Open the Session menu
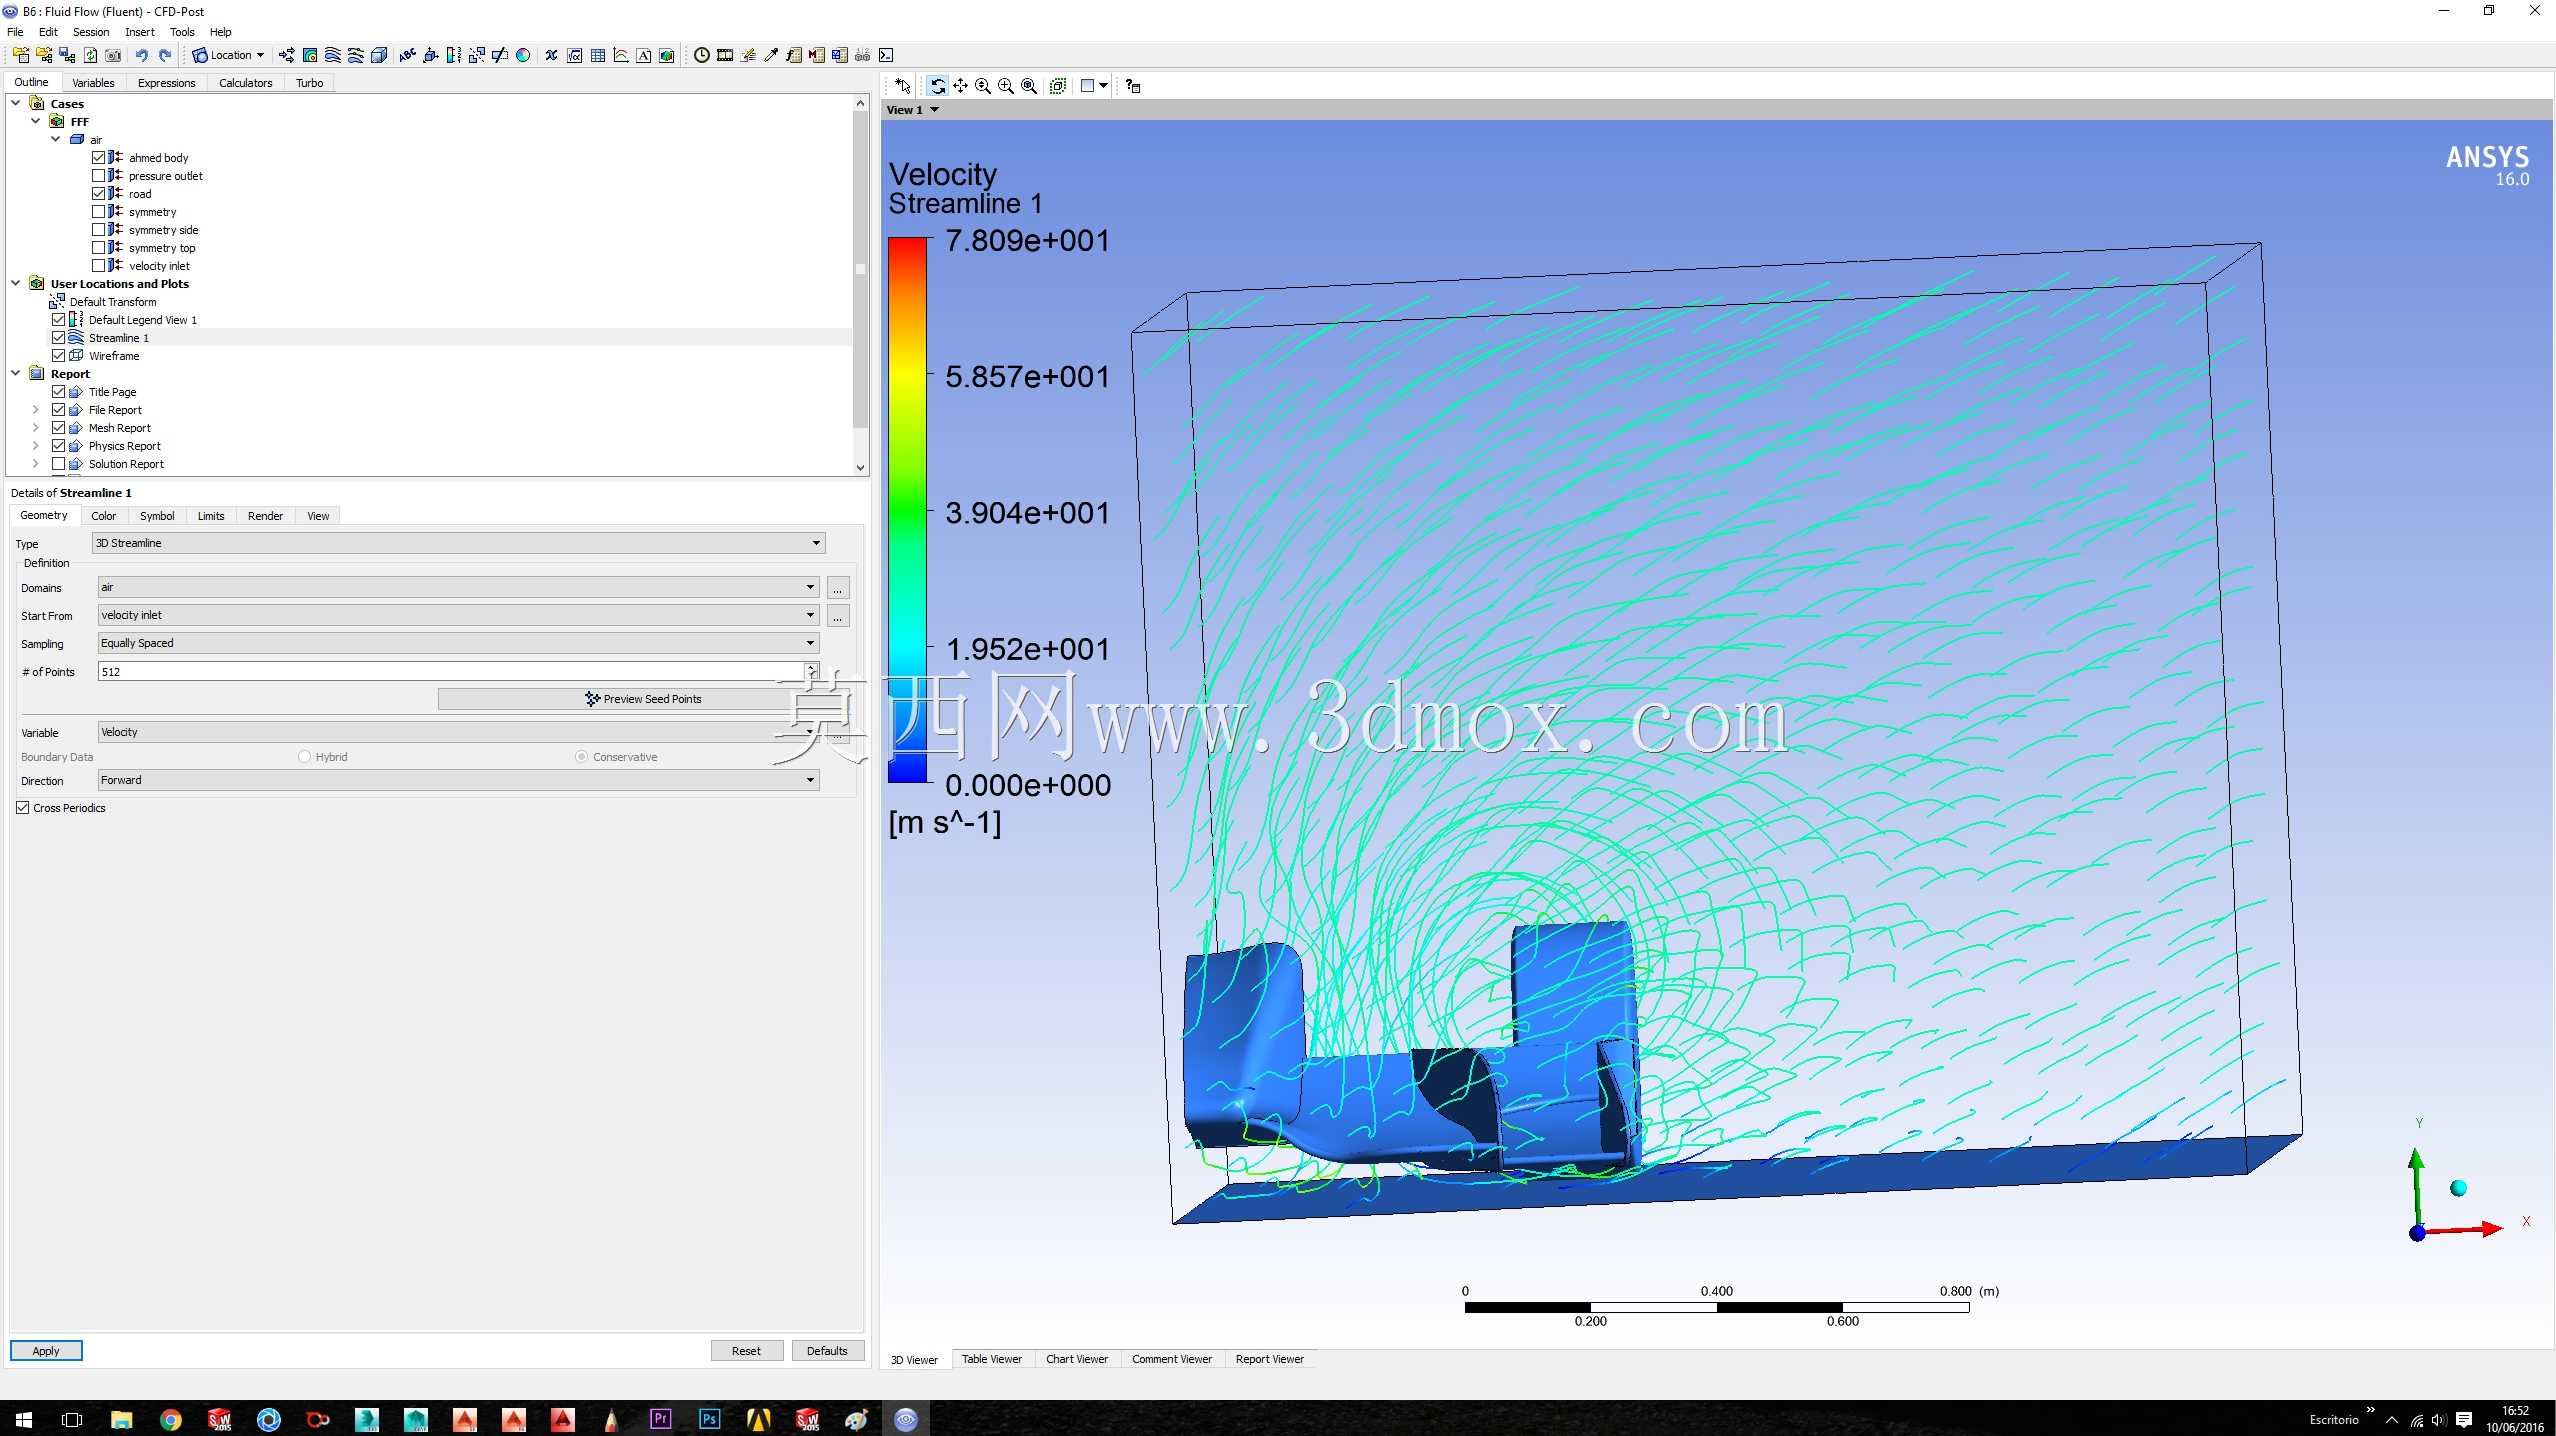2556x1436 pixels. [91, 32]
